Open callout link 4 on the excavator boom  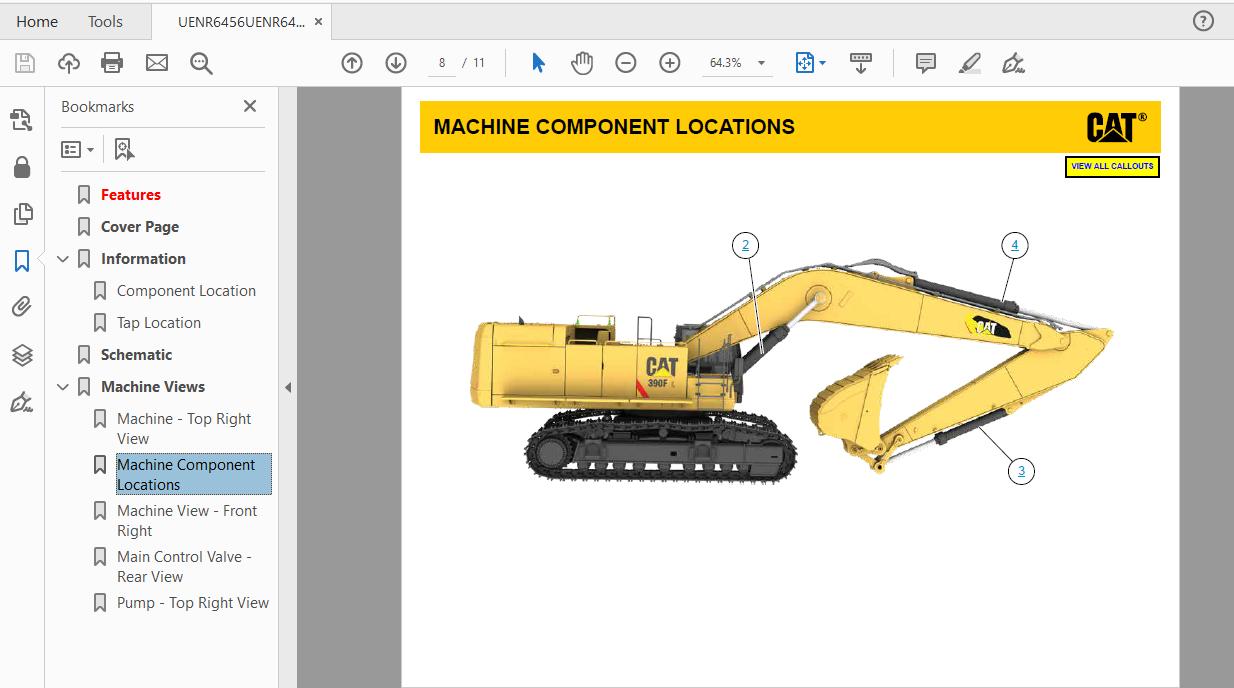pos(1014,243)
